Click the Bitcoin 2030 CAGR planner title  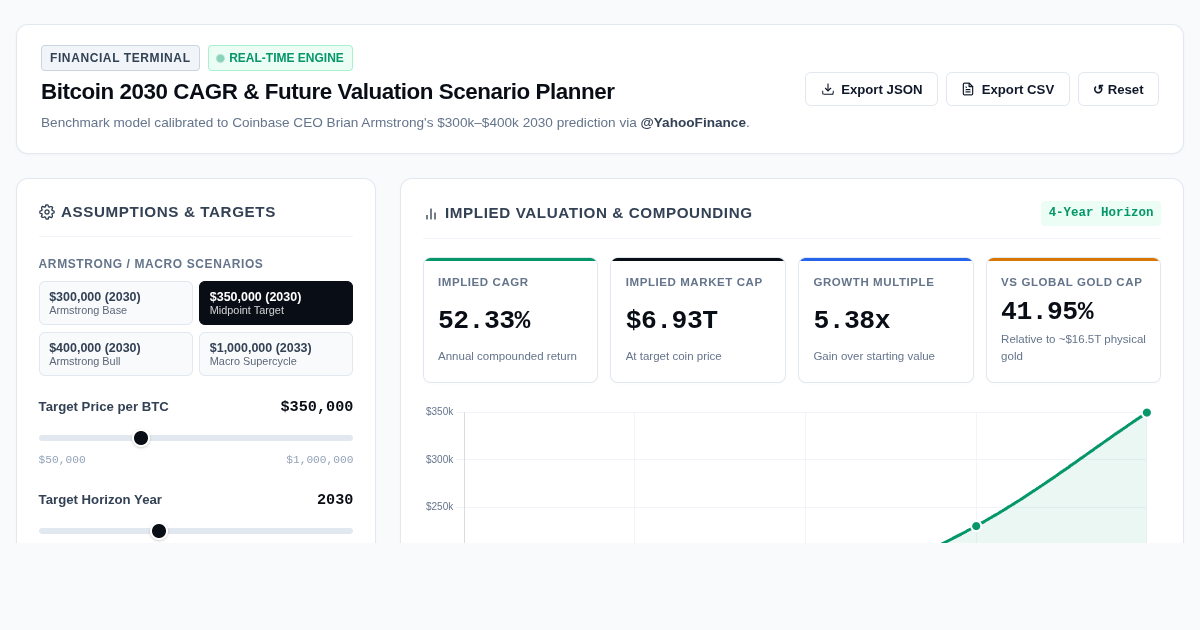(328, 92)
